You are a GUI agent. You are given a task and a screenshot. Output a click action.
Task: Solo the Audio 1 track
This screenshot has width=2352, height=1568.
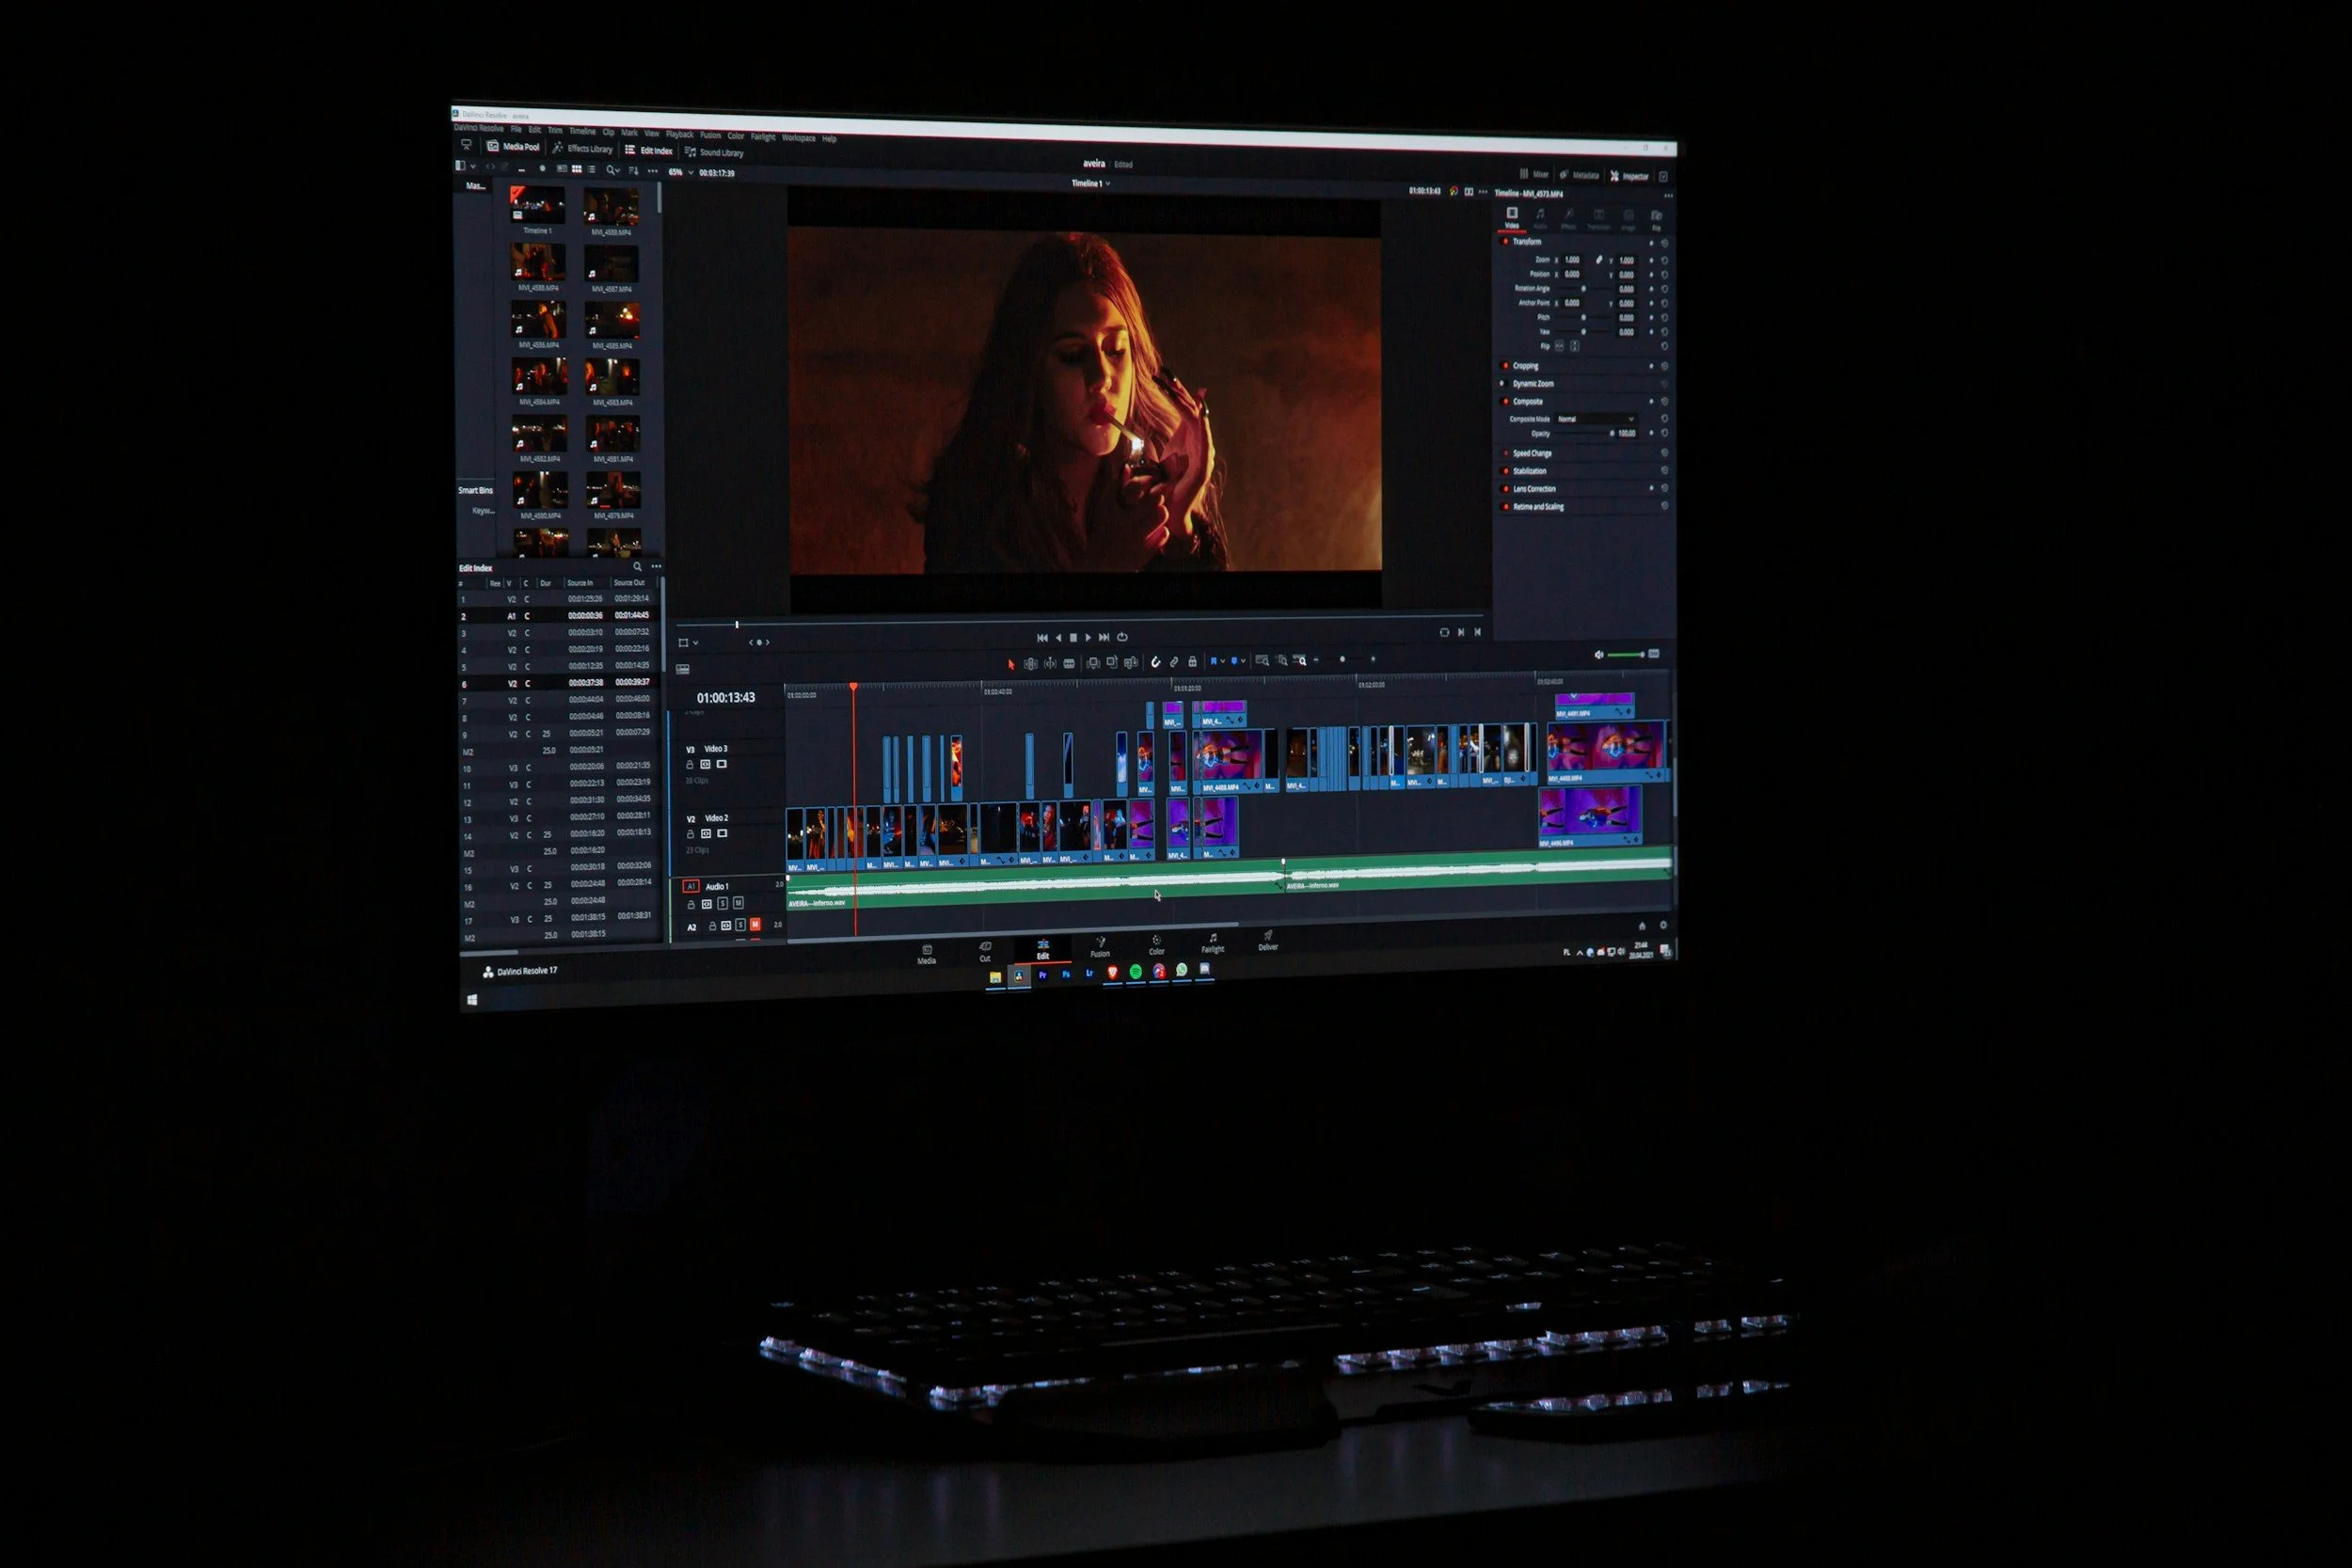coord(722,904)
